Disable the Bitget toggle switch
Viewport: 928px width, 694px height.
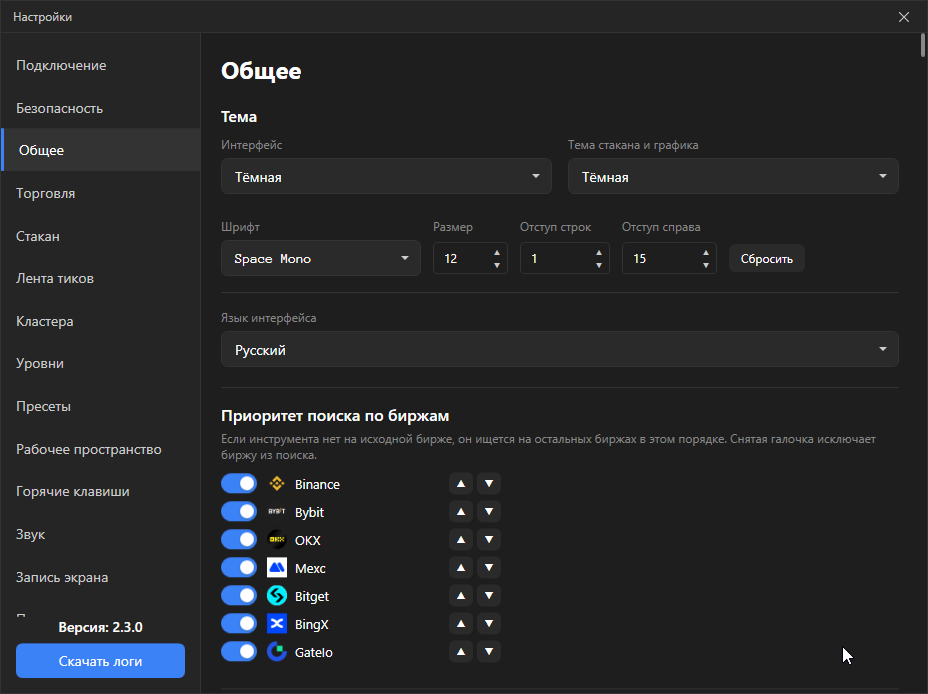[239, 596]
